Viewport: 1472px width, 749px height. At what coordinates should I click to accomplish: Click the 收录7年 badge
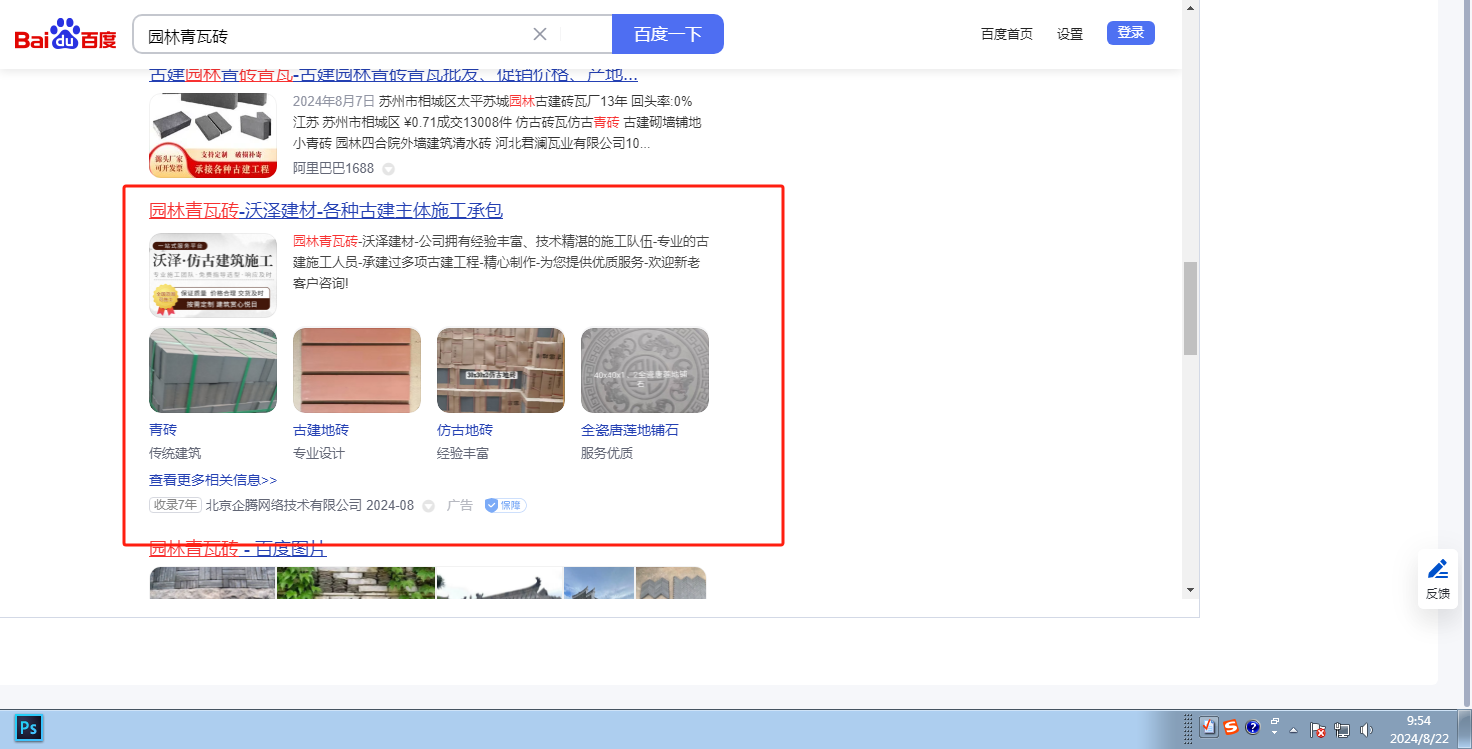pyautogui.click(x=175, y=505)
